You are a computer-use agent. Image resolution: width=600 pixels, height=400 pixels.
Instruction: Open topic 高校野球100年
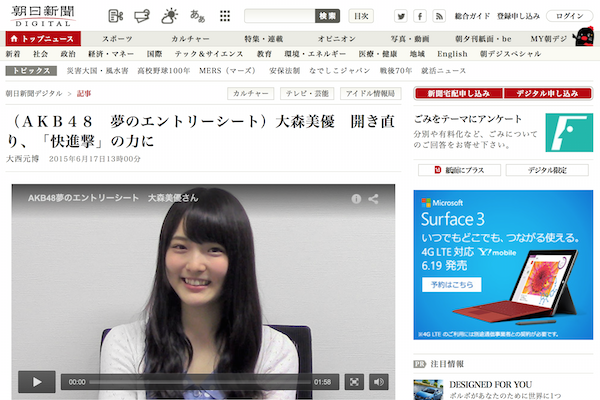click(164, 71)
